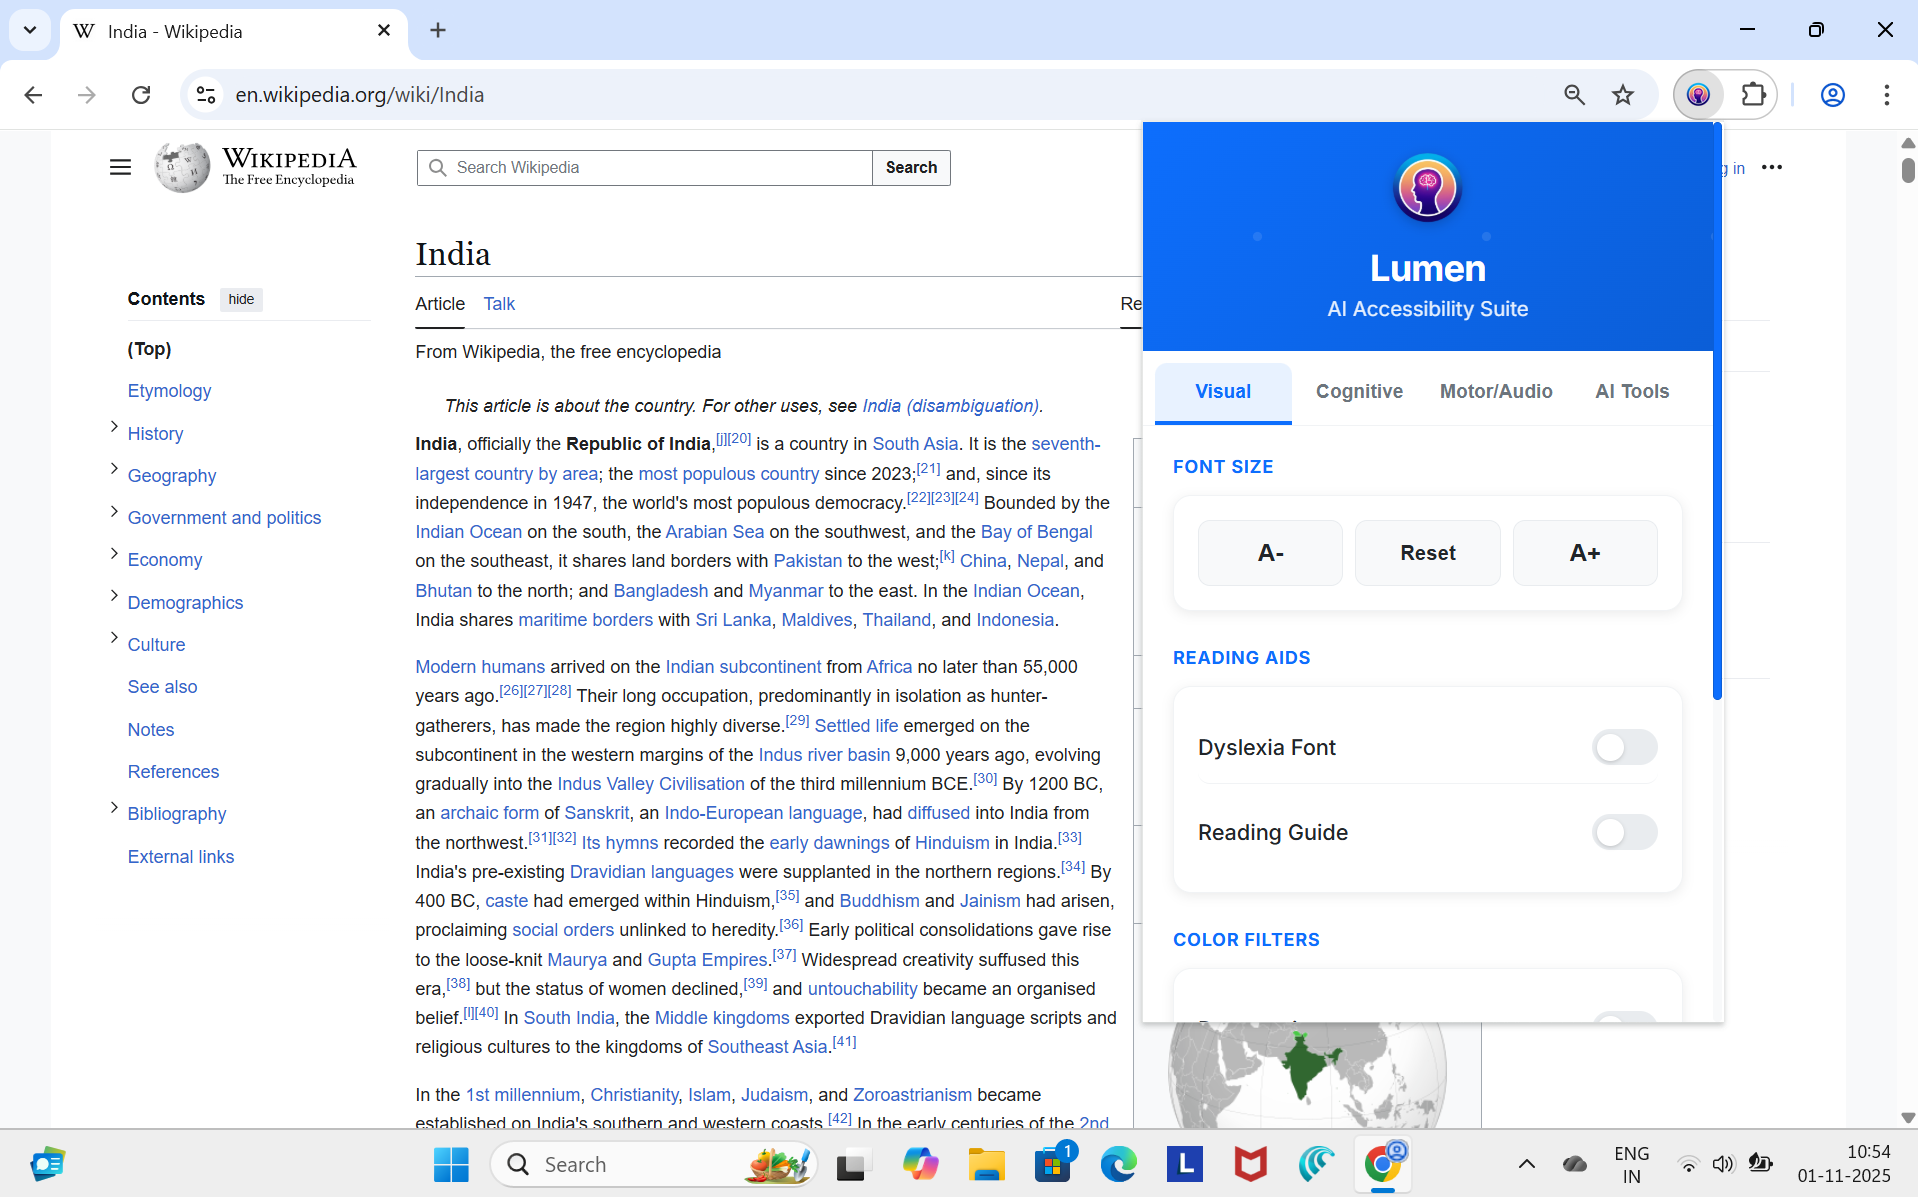Open the South Asia link
Image resolution: width=1918 pixels, height=1197 pixels.
tap(915, 444)
